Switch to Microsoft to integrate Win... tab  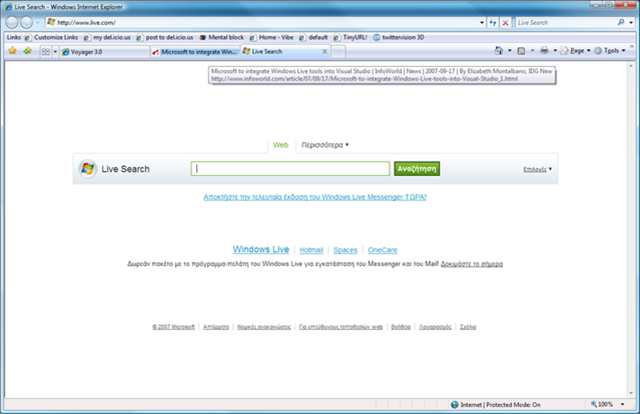tap(195, 52)
